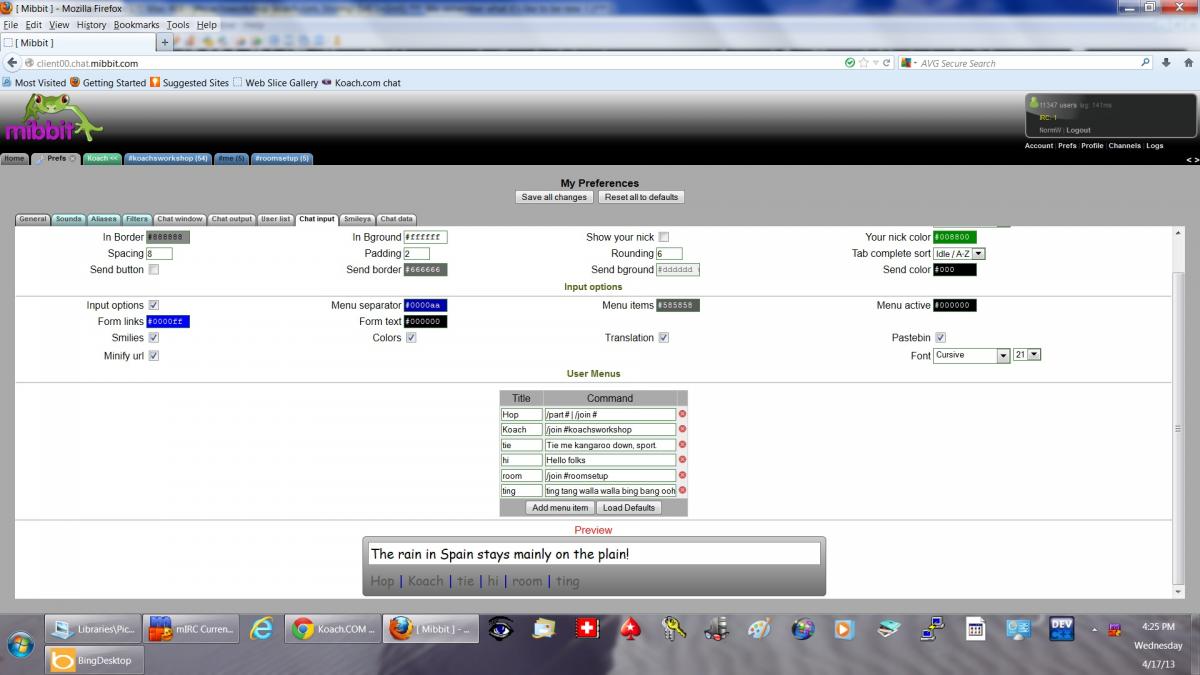
Task: Switch to #koachsworkshop channel tab
Action: (x=168, y=158)
